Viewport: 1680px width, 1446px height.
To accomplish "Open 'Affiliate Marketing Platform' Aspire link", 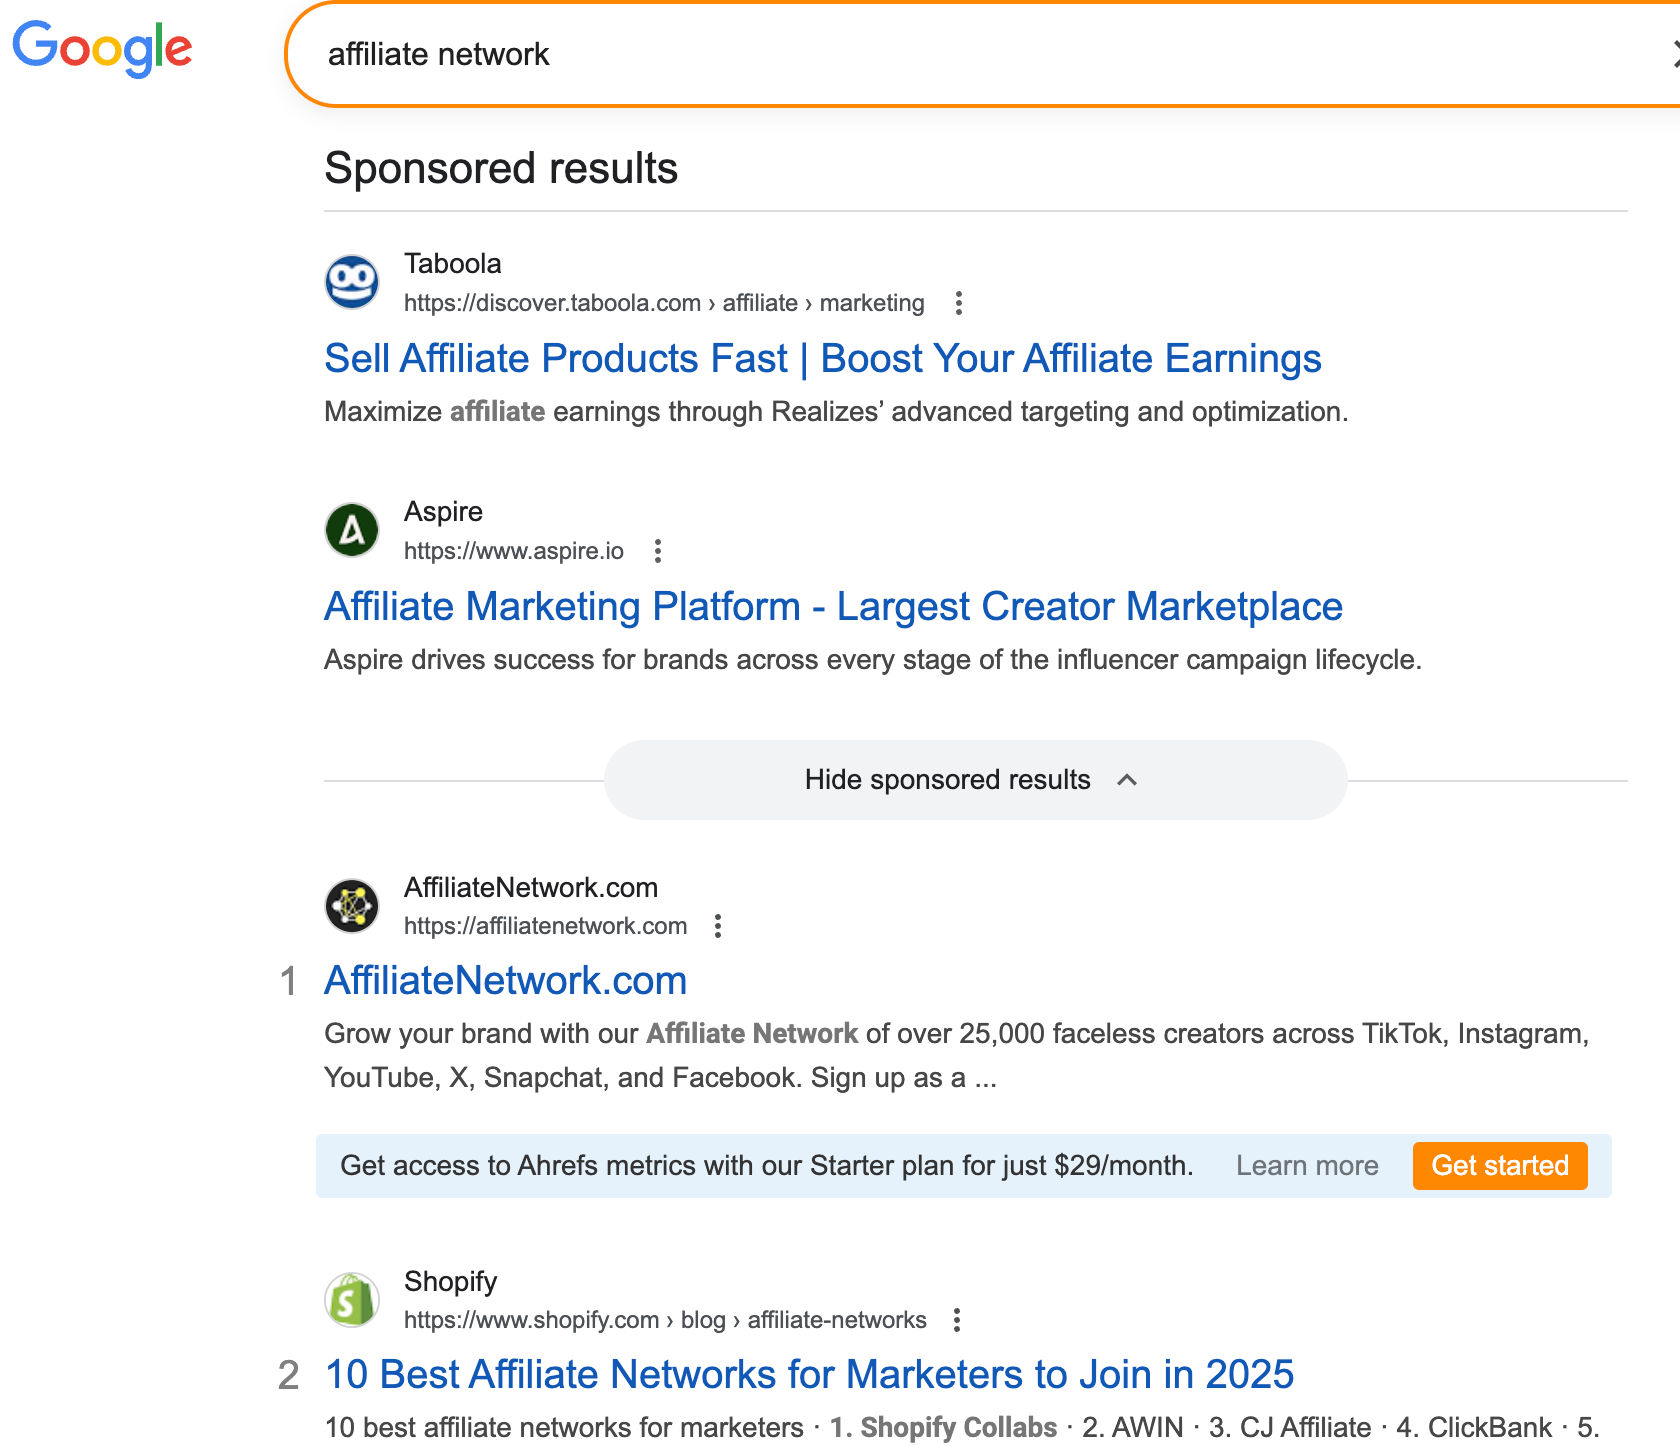I will tap(832, 607).
